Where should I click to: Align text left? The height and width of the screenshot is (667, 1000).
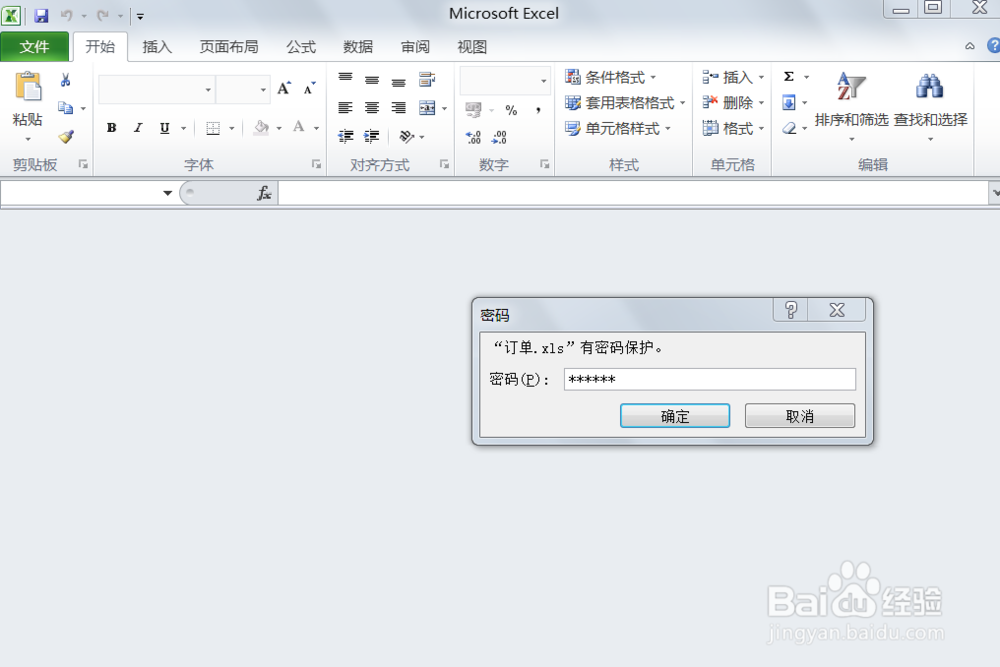coord(345,108)
